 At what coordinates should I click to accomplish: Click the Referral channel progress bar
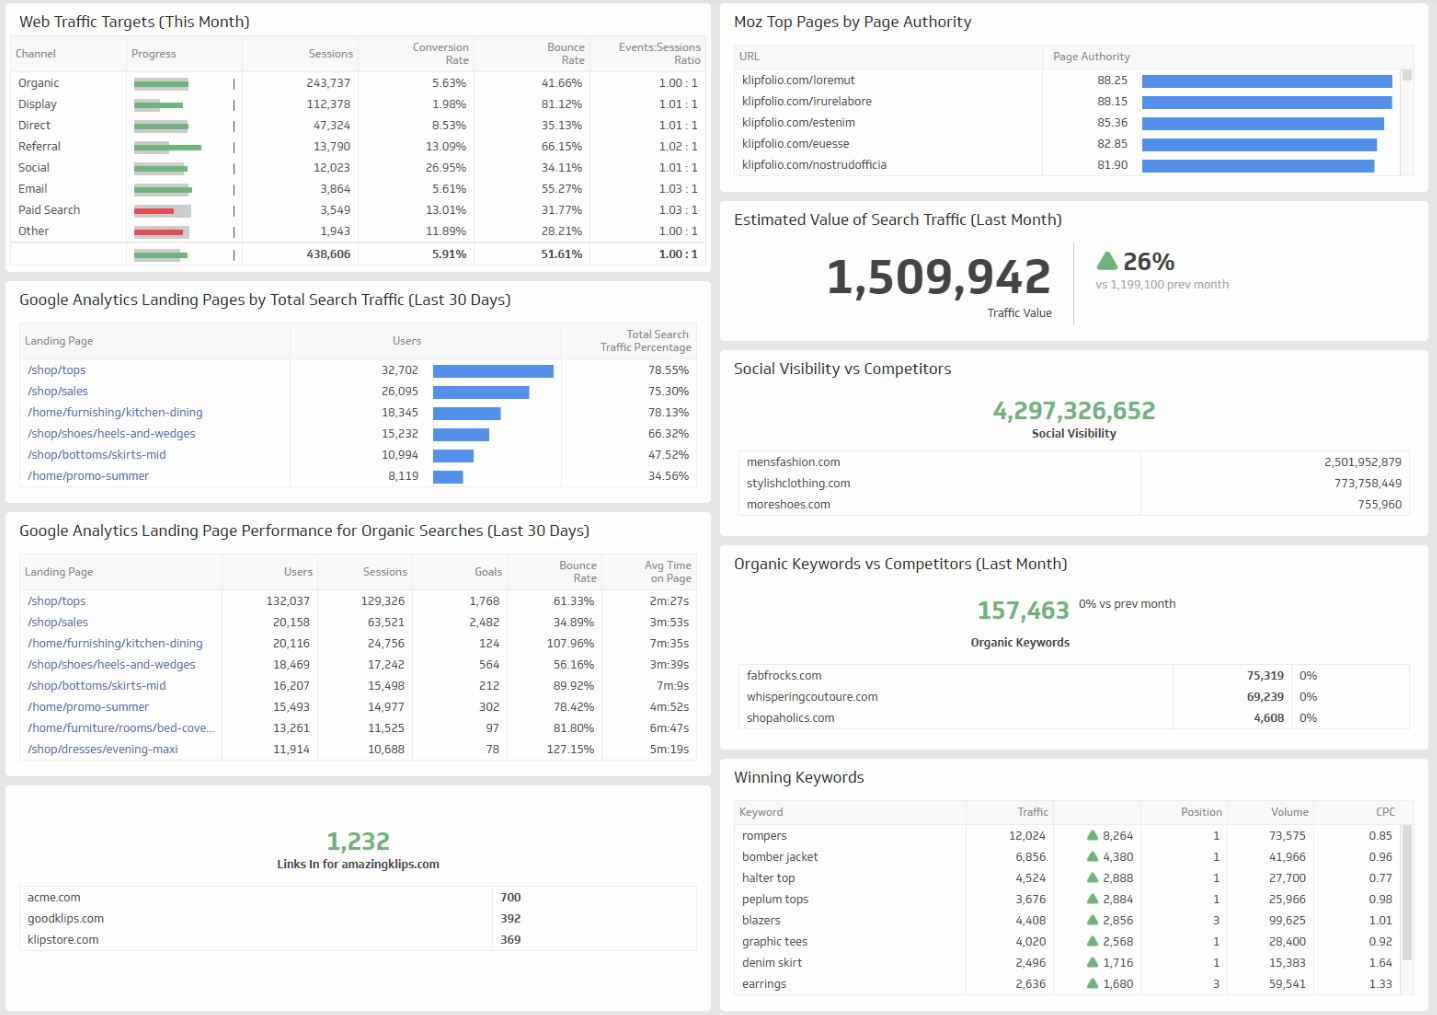click(x=167, y=147)
